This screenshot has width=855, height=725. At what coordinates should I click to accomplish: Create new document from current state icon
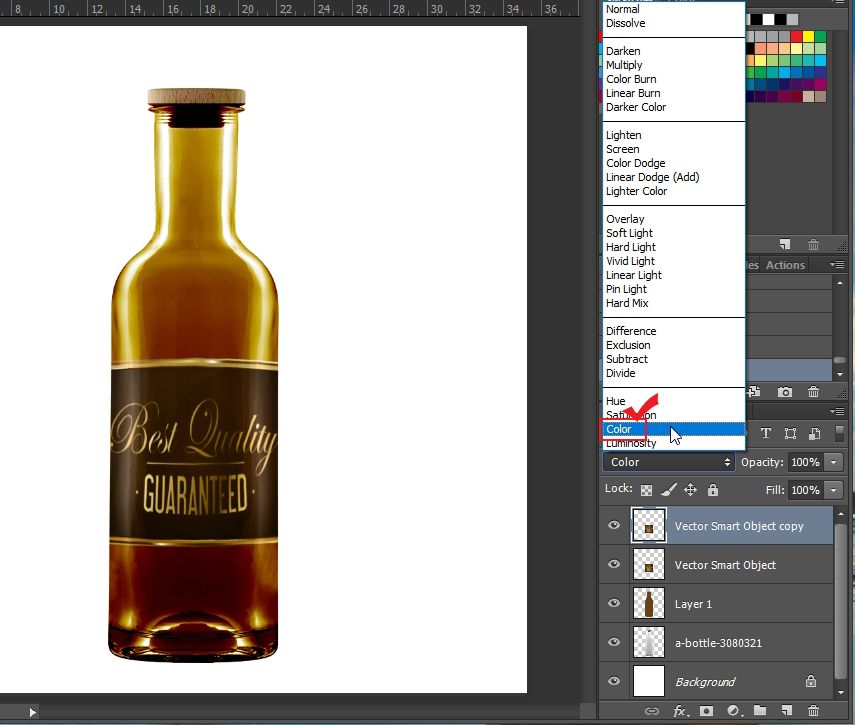click(x=755, y=391)
